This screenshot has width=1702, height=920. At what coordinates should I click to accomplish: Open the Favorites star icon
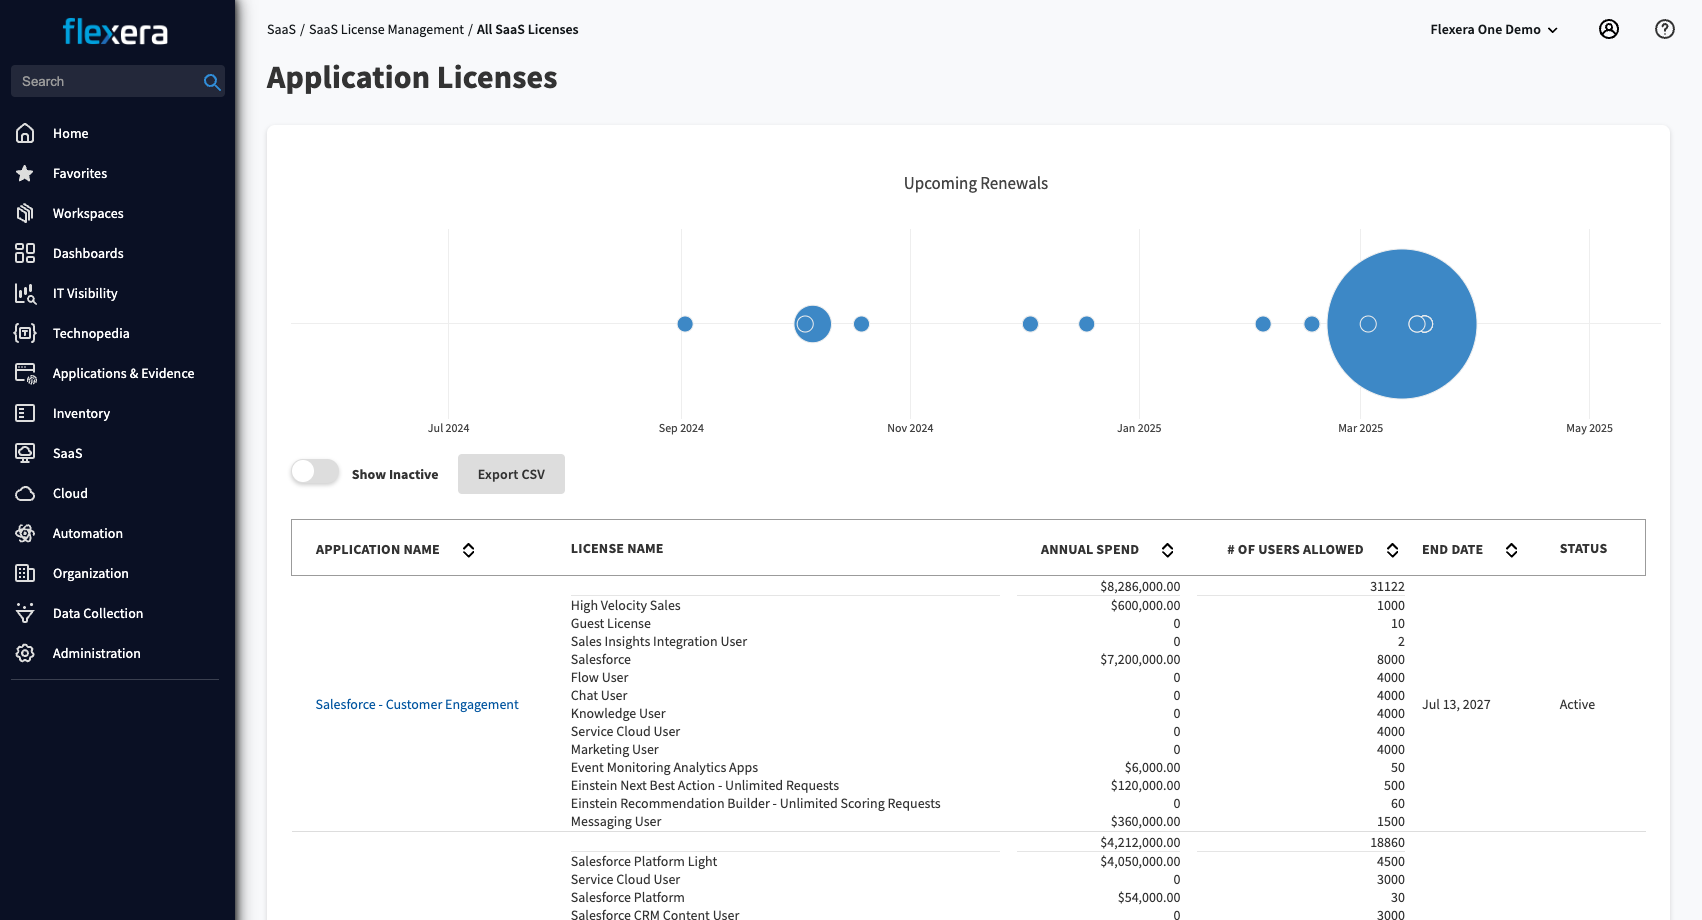click(x=25, y=173)
